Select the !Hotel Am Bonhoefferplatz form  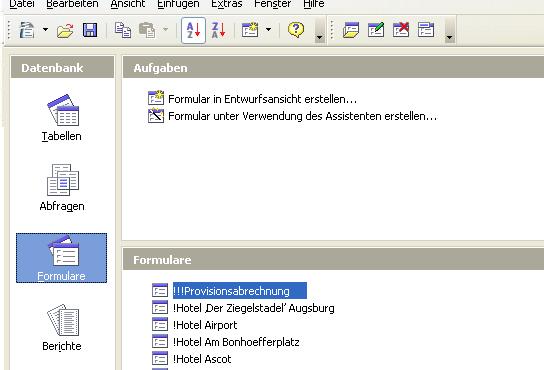click(236, 342)
